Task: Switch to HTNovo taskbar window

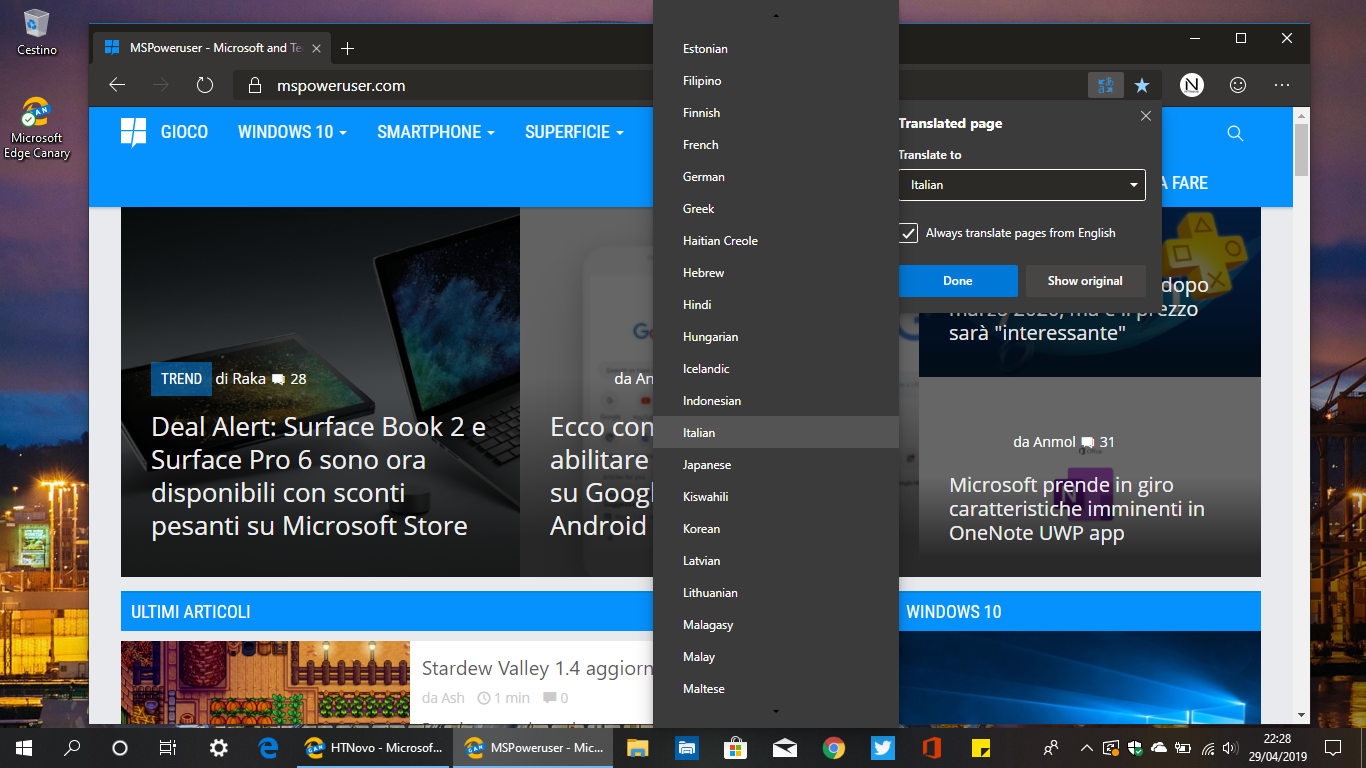Action: [374, 748]
